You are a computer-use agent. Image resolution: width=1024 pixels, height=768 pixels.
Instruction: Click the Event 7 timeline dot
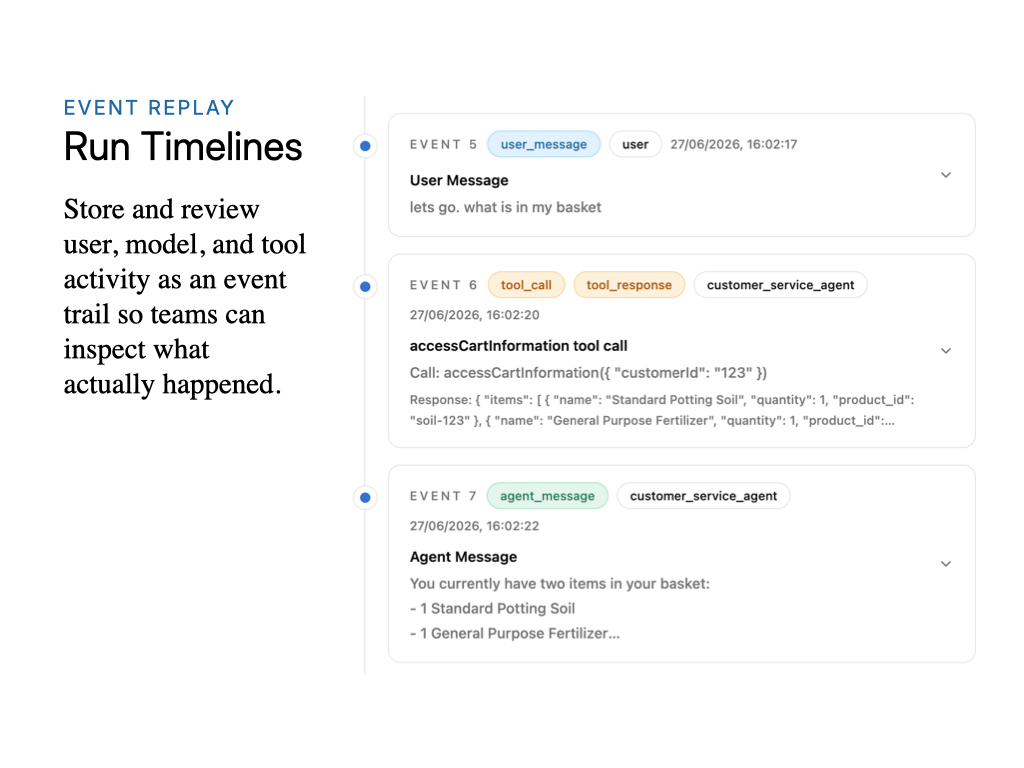(365, 498)
